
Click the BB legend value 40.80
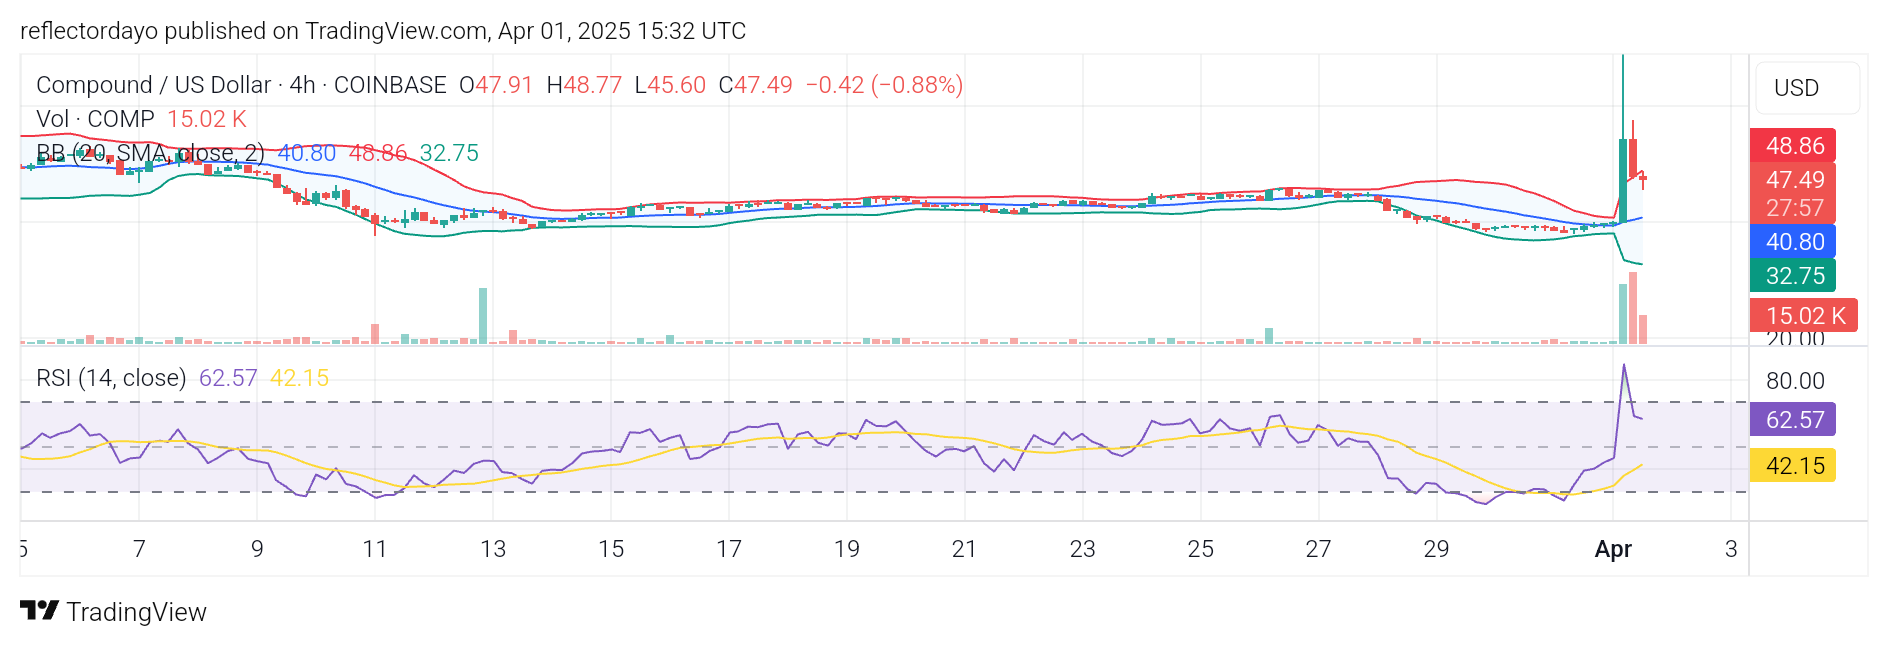click(x=307, y=153)
